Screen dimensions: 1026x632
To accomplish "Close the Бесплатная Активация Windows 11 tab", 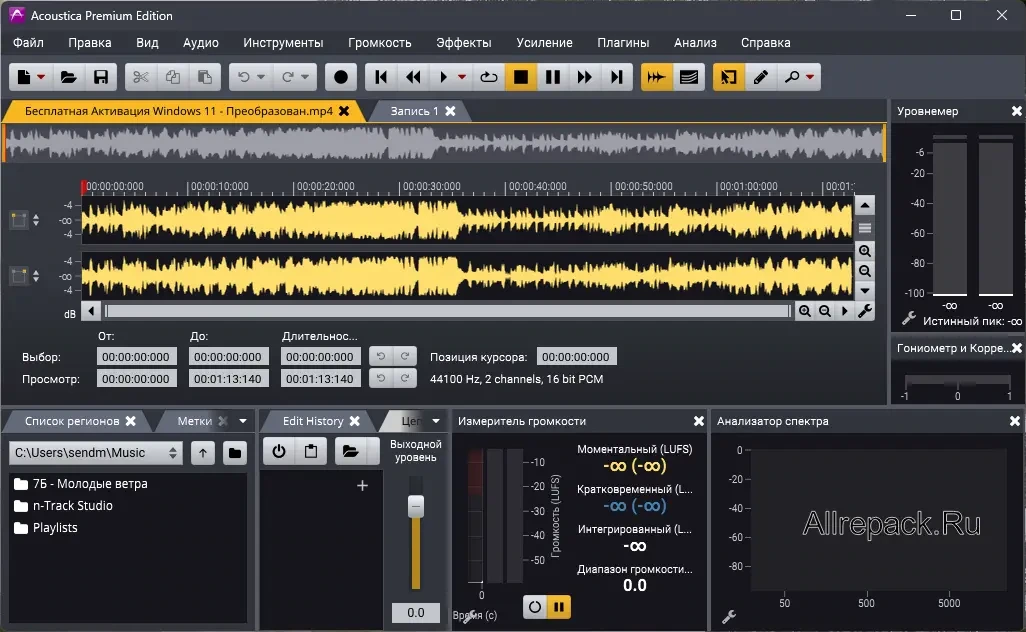I will click(x=344, y=111).
